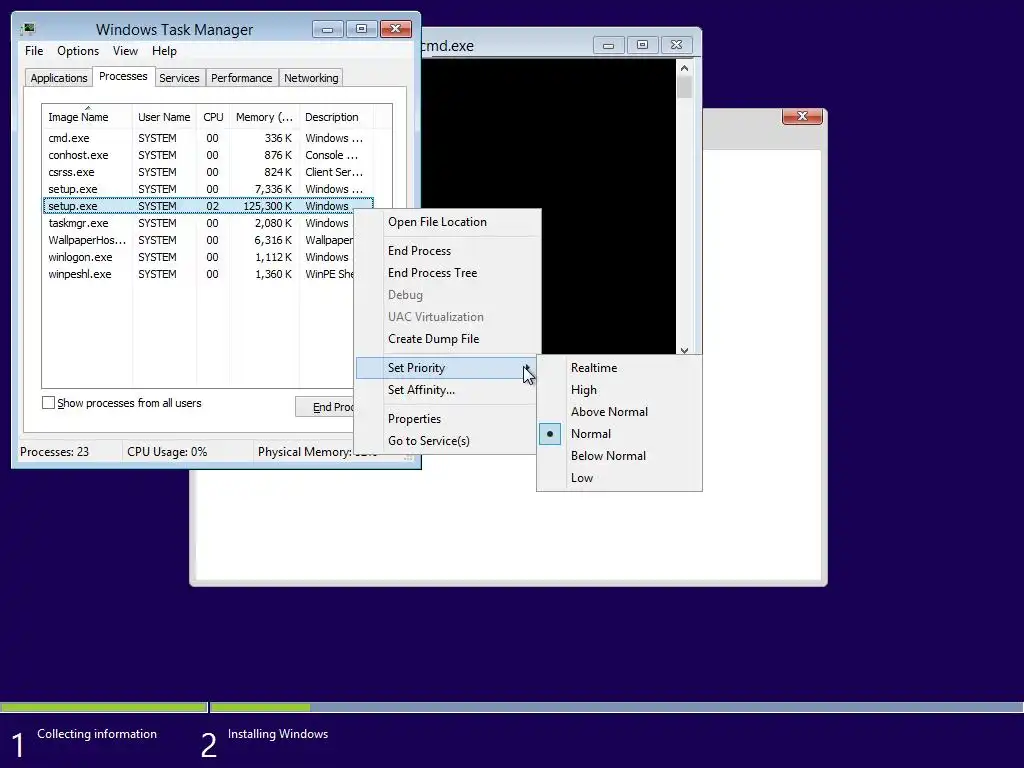Choose End Process Tree
Viewport: 1024px width, 768px height.
point(432,273)
